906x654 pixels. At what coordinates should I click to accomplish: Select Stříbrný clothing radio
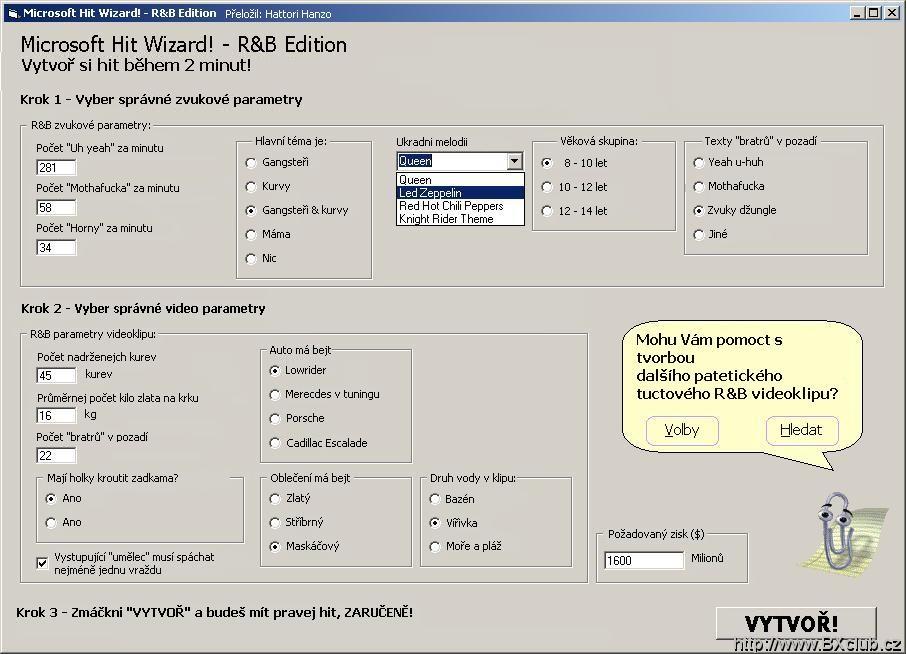point(275,523)
